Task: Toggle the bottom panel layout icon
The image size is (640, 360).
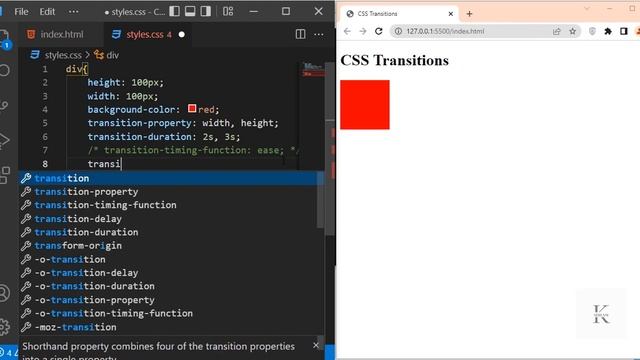Action: 190,11
